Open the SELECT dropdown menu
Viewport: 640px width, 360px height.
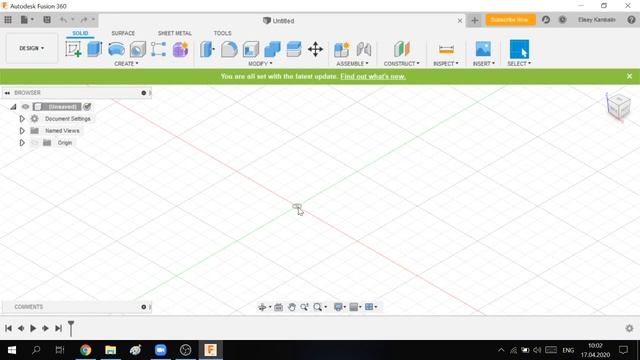pyautogui.click(x=519, y=64)
